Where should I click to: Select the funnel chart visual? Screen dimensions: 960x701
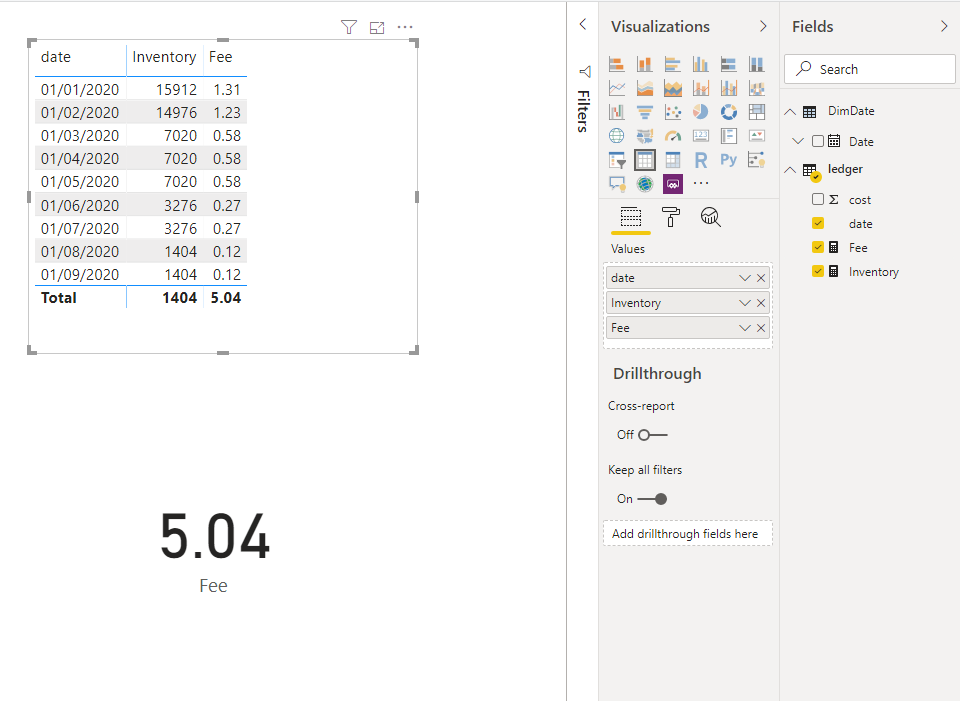pyautogui.click(x=645, y=112)
